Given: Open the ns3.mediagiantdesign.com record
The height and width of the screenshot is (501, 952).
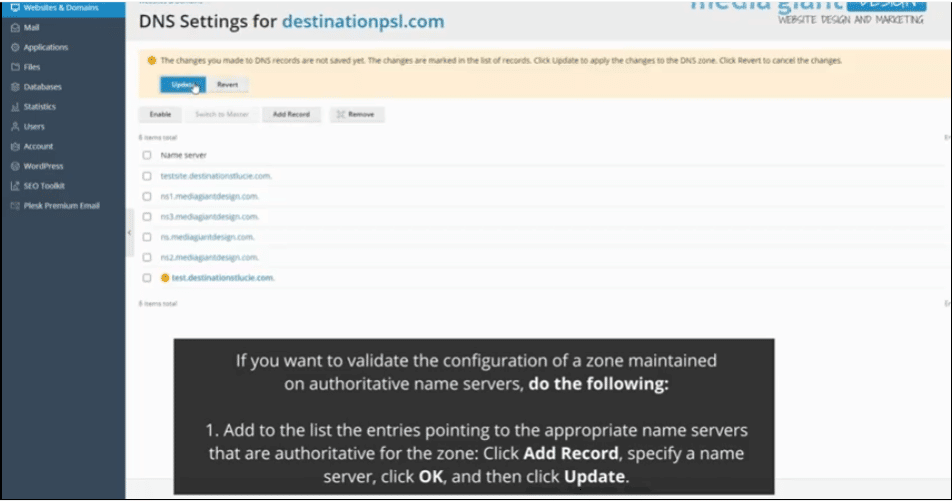Looking at the screenshot, I should 209,217.
